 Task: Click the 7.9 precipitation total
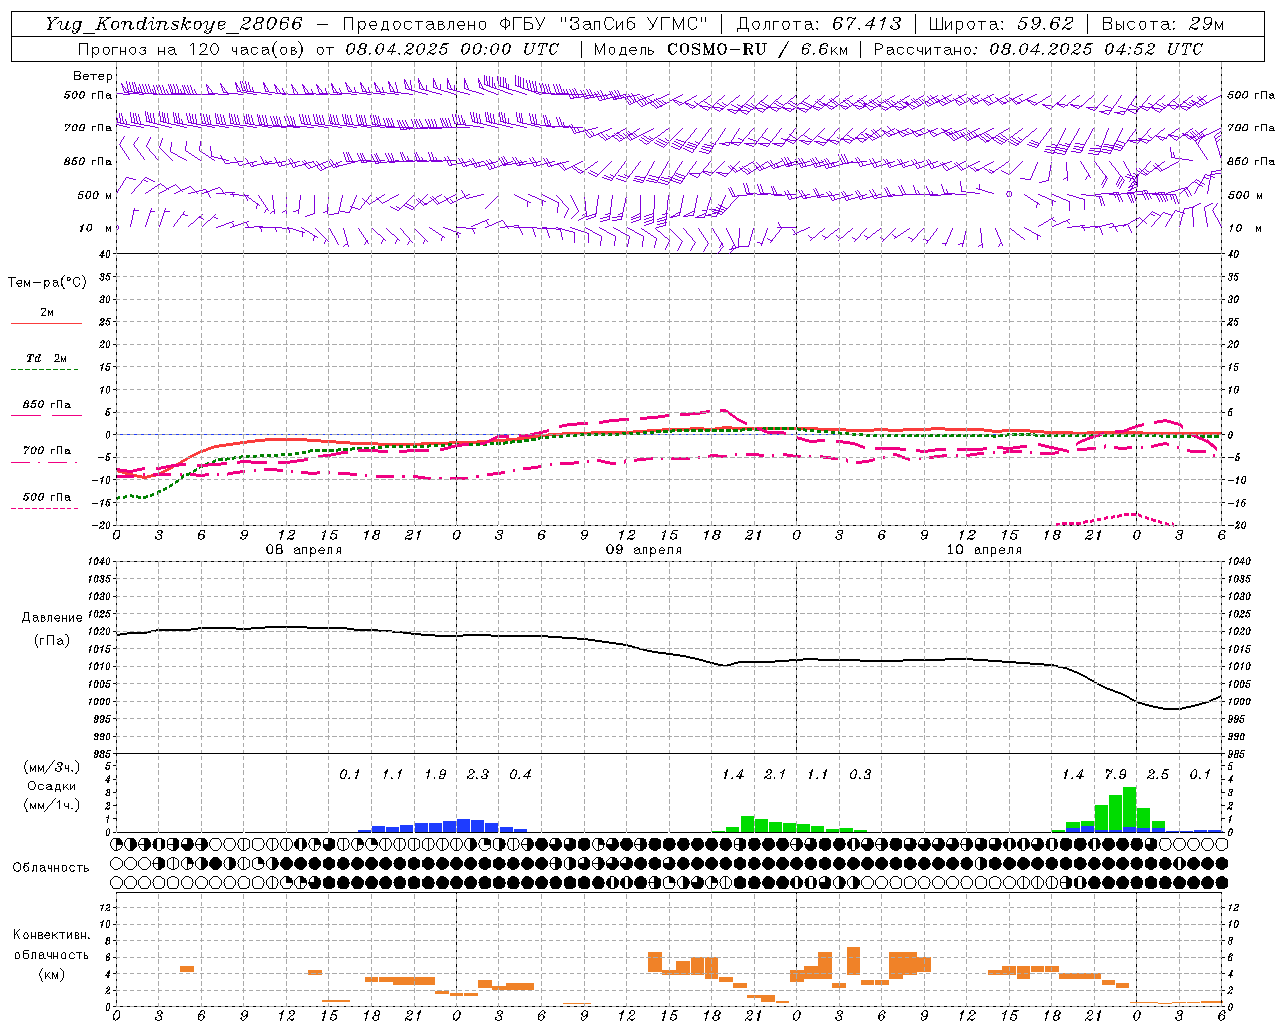pos(1115,775)
